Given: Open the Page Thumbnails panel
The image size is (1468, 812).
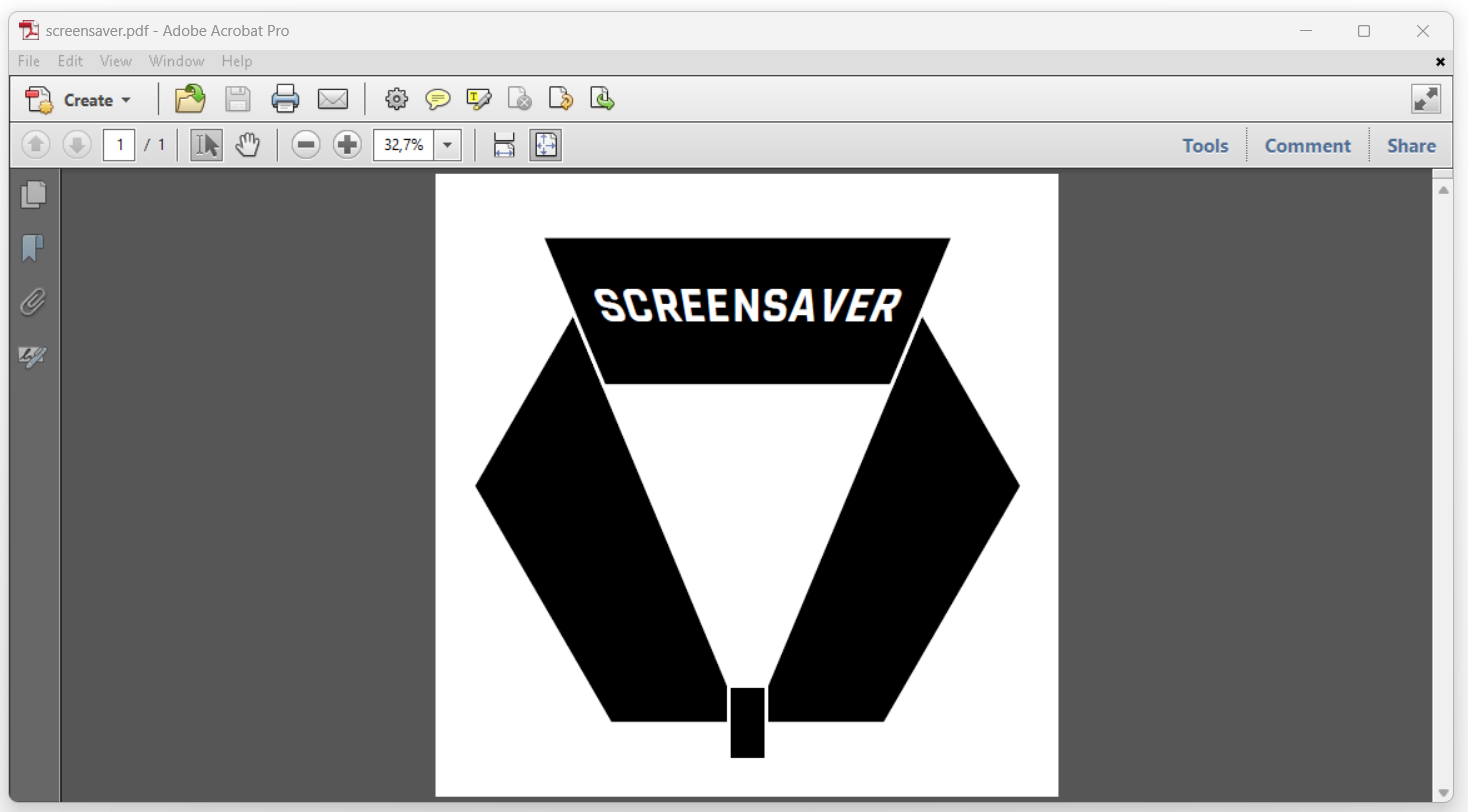Looking at the screenshot, I should tap(33, 195).
